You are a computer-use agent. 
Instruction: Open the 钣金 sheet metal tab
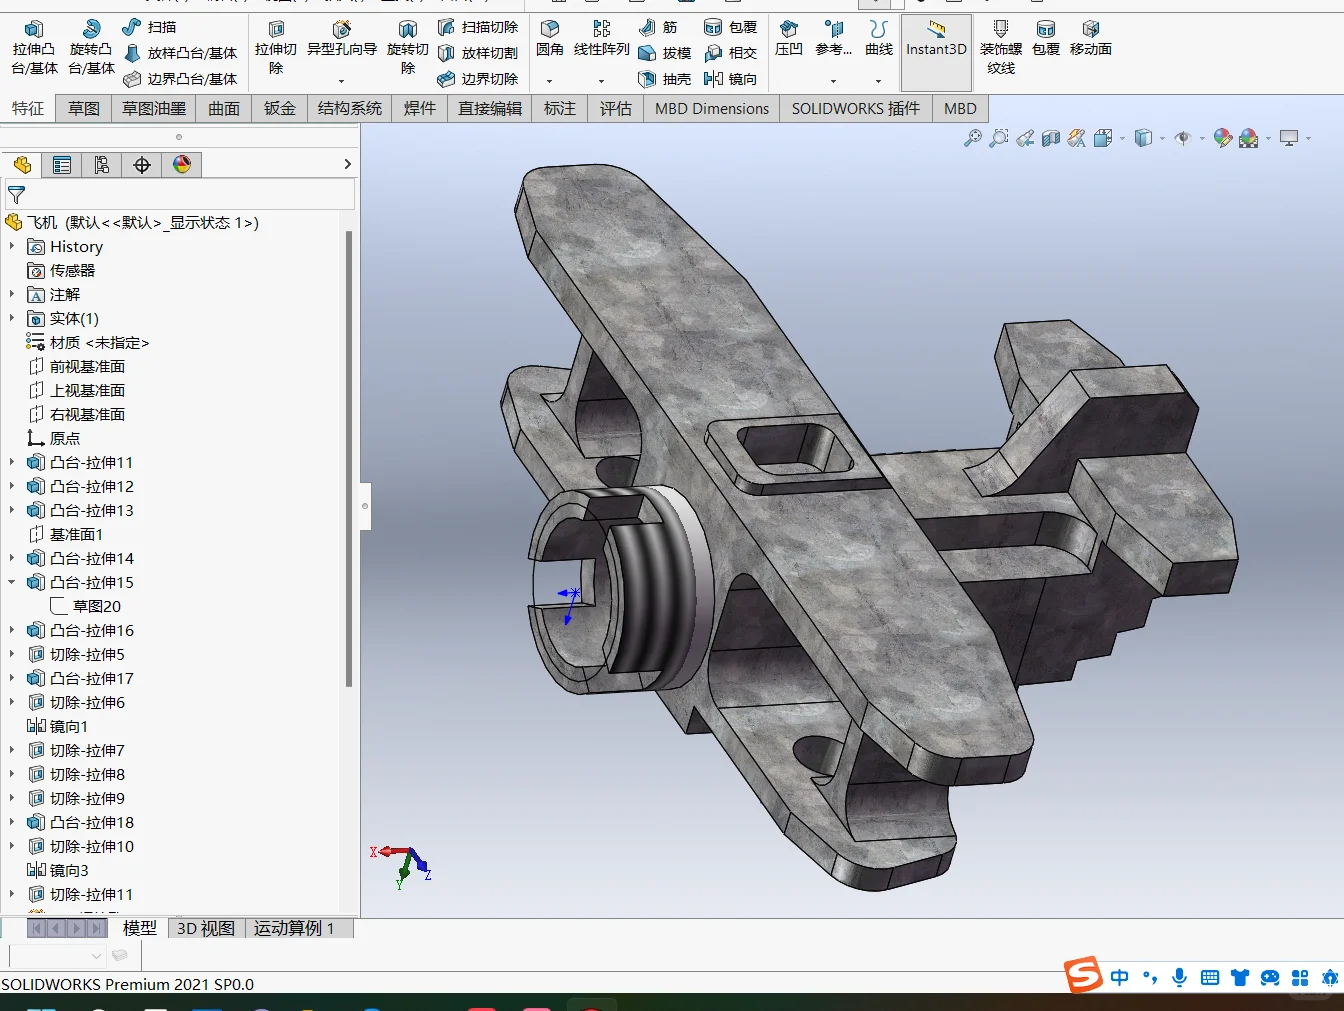point(279,108)
